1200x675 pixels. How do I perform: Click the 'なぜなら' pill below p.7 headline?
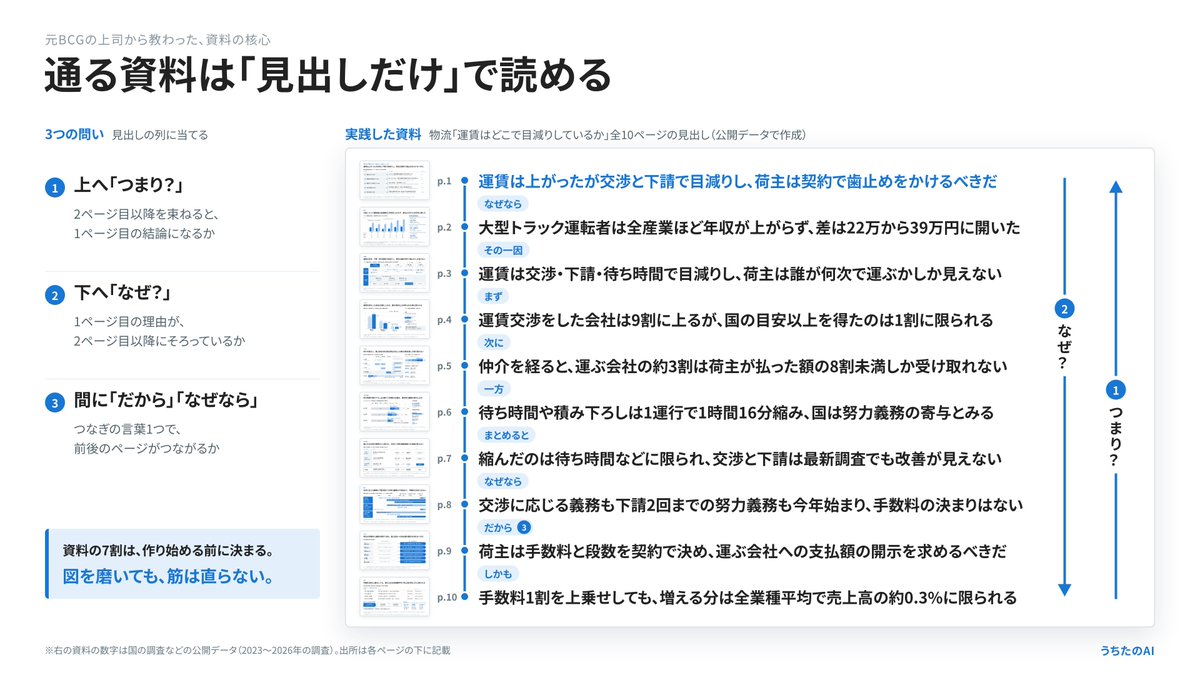pos(502,481)
